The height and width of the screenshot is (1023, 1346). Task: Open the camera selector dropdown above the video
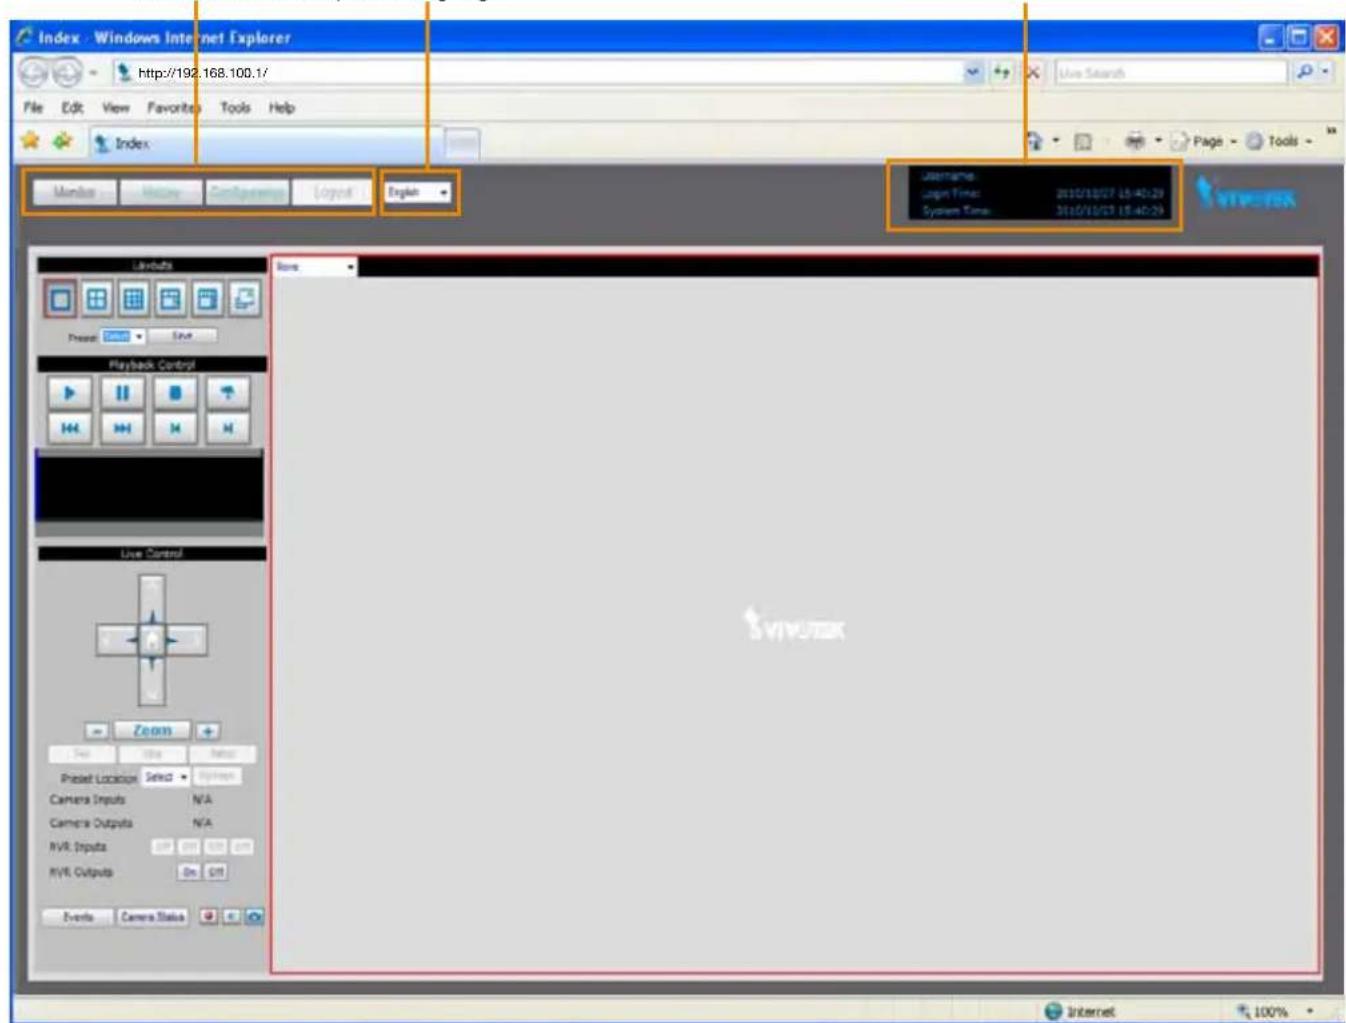[315, 267]
